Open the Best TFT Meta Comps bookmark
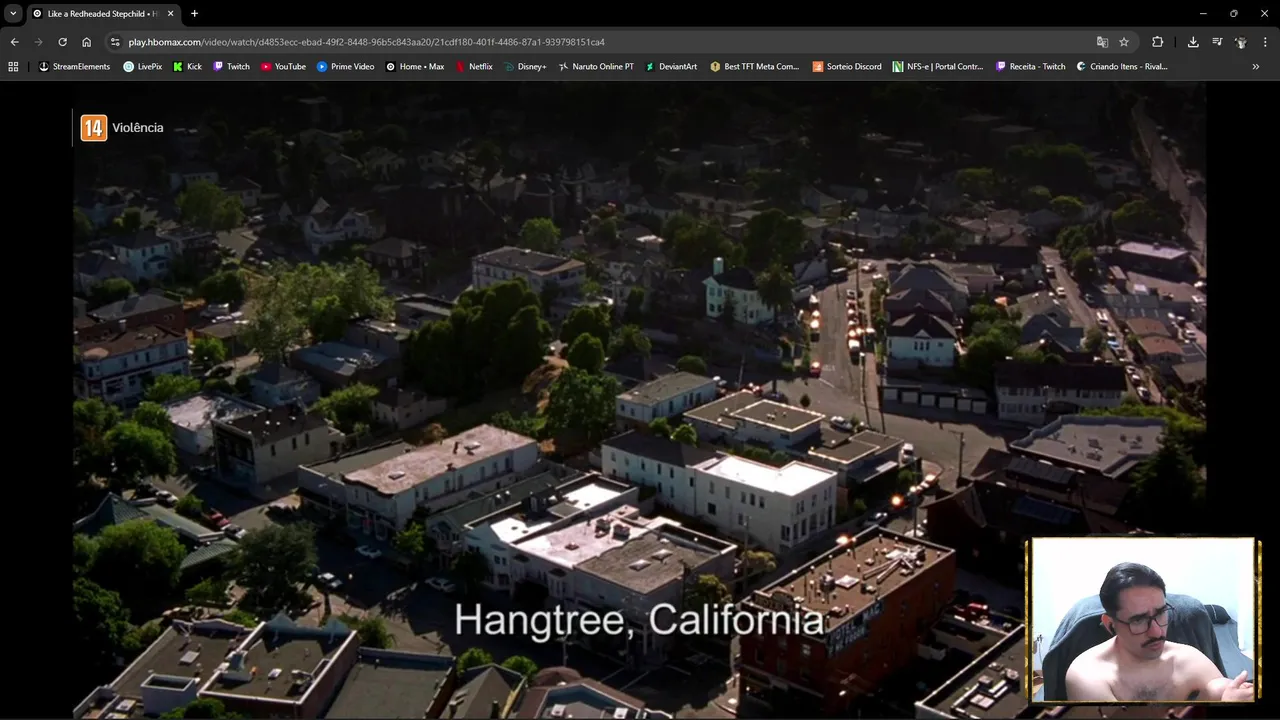Screen dimensions: 1280x720 pos(754,67)
